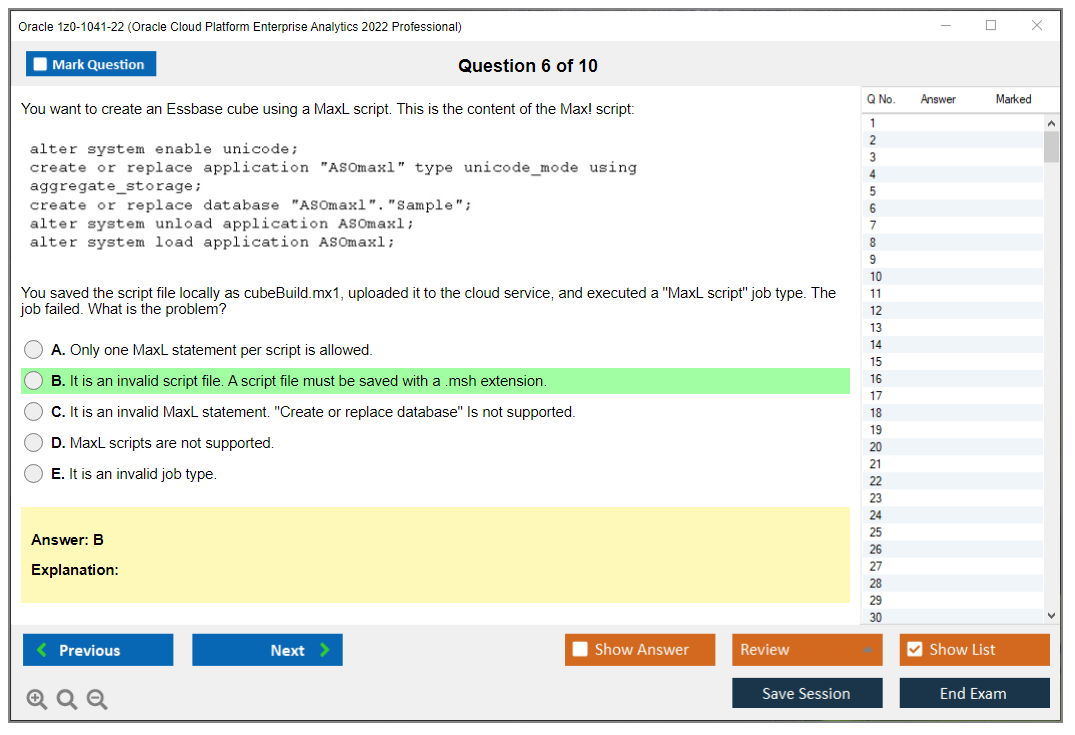The width and height of the screenshot is (1075, 735).
Task: Enable the Mark Question checkbox
Action: [41, 64]
